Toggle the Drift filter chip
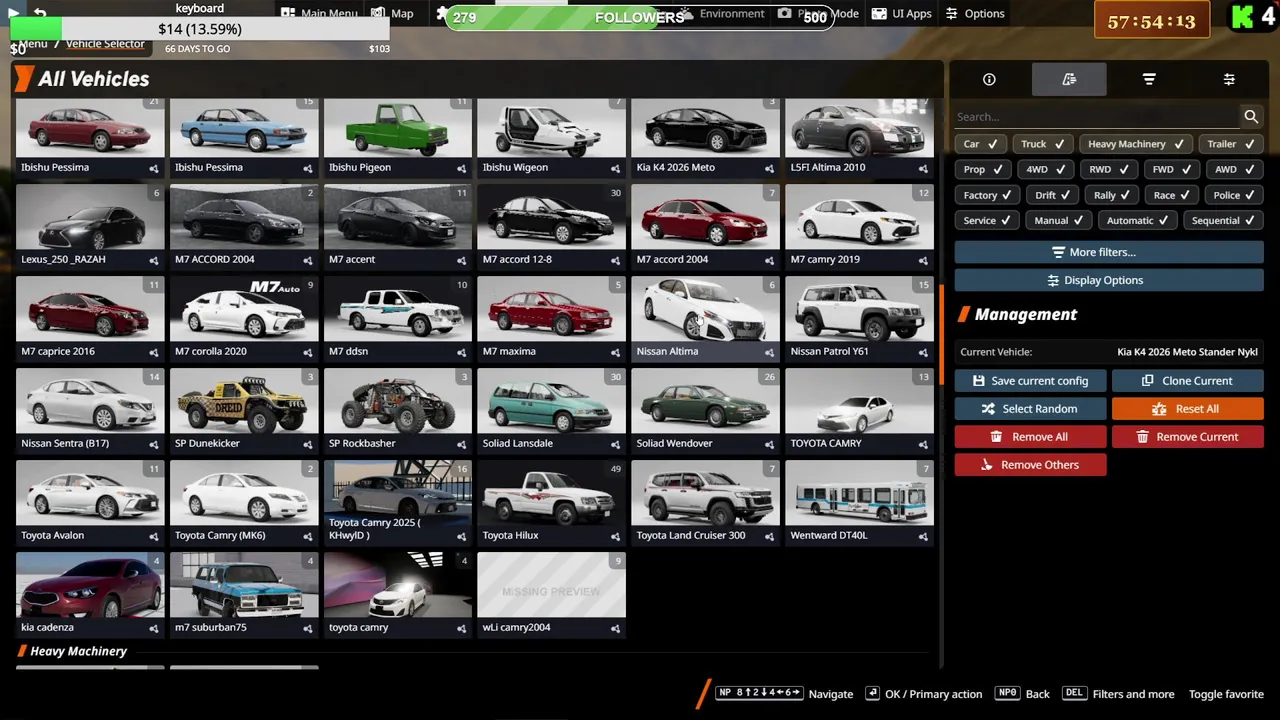The width and height of the screenshot is (1280, 720). click(1053, 195)
